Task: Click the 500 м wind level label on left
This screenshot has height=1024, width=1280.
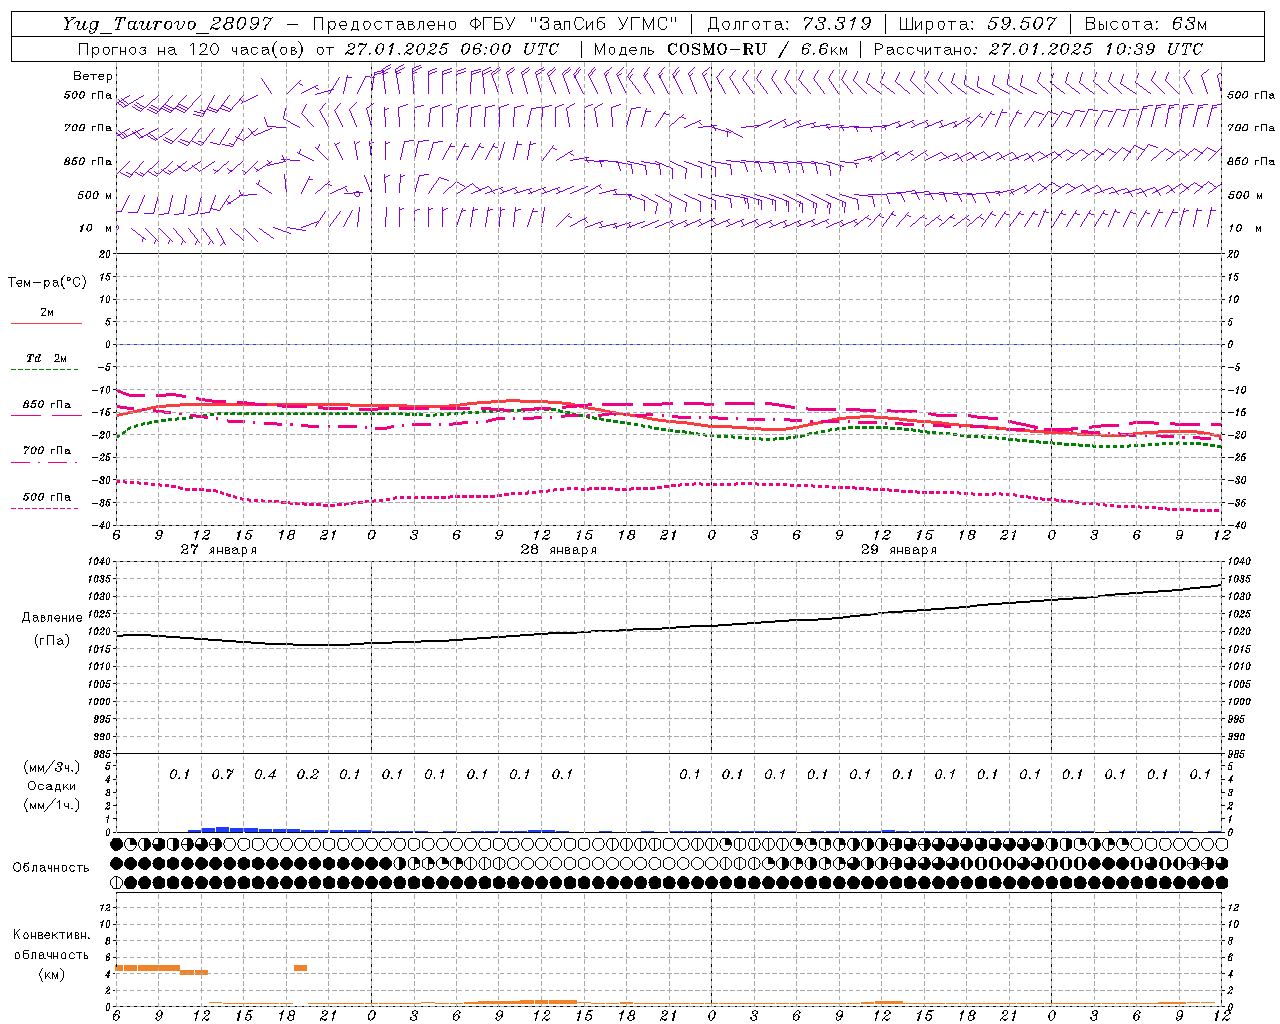Action: tap(95, 196)
